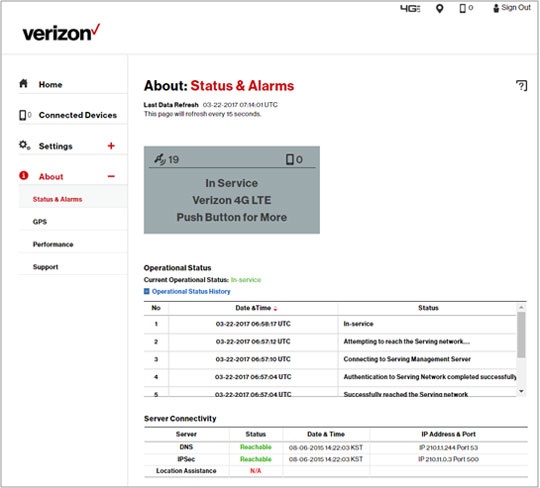
Task: Click the Location Assistance row label
Action: click(186, 471)
